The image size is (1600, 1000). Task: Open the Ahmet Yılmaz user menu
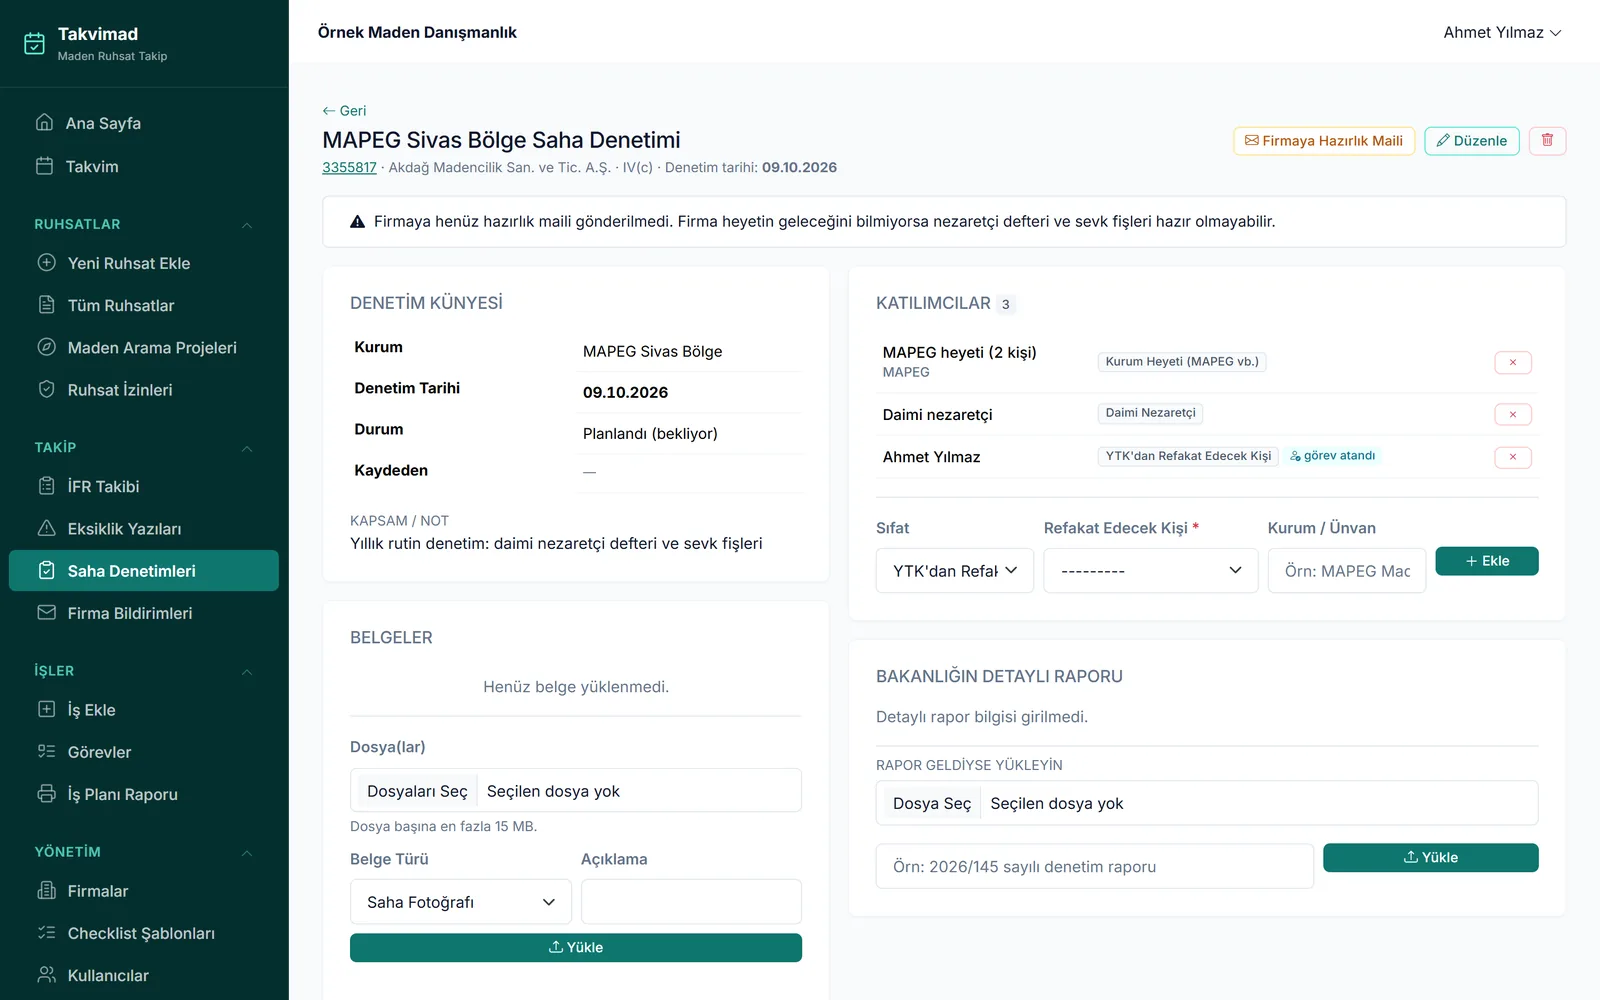point(1502,33)
